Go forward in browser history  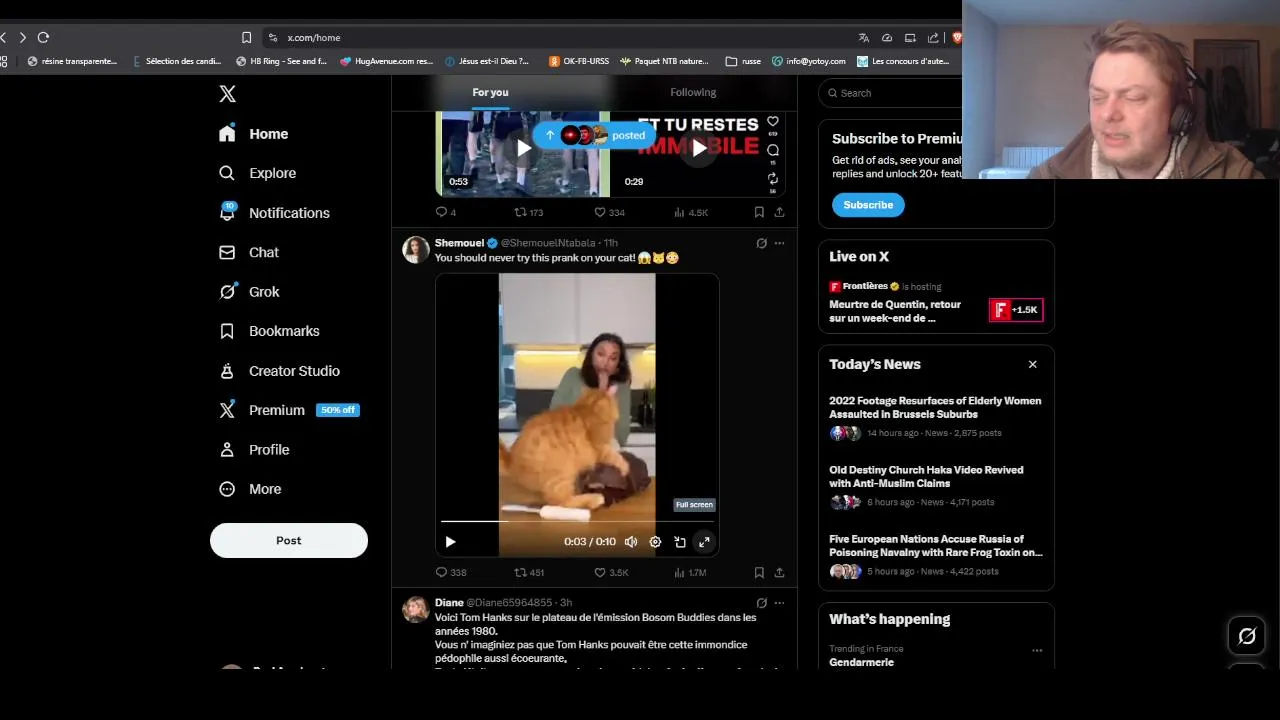[22, 37]
